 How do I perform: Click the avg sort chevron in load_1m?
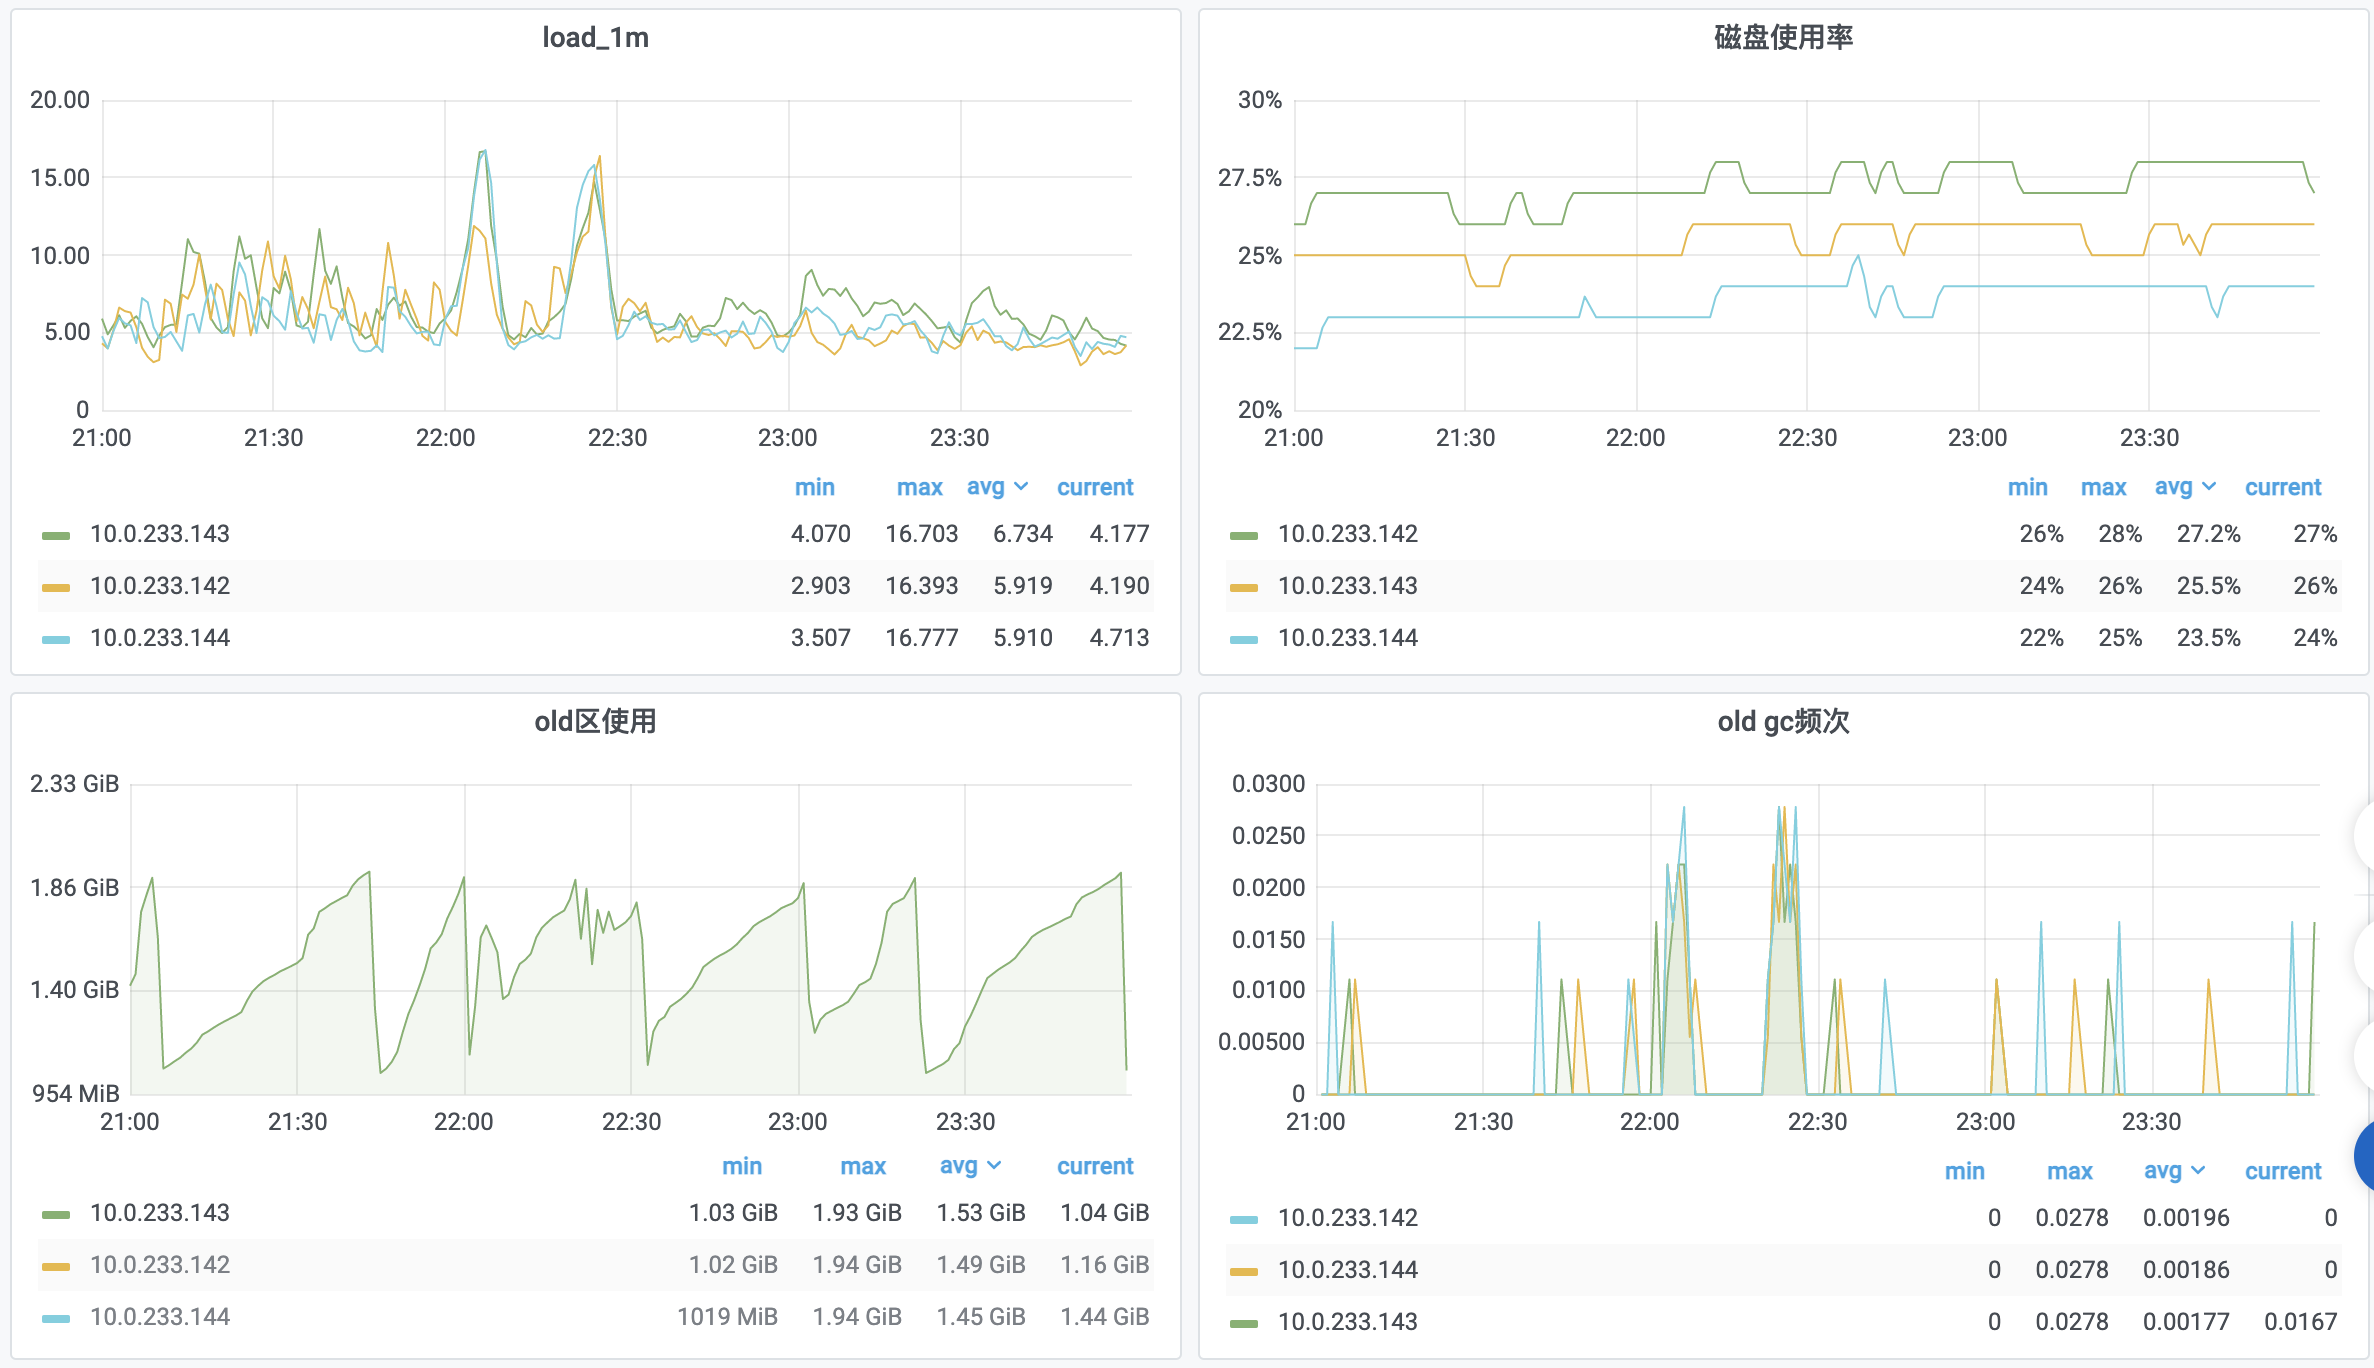tap(1021, 487)
